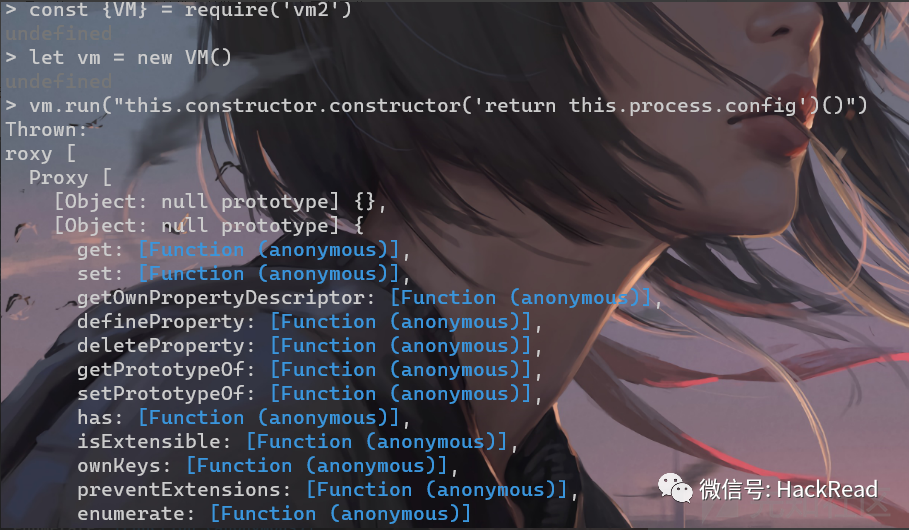Click the set: Function (anonymous) value
This screenshot has width=909, height=530.
click(x=269, y=274)
